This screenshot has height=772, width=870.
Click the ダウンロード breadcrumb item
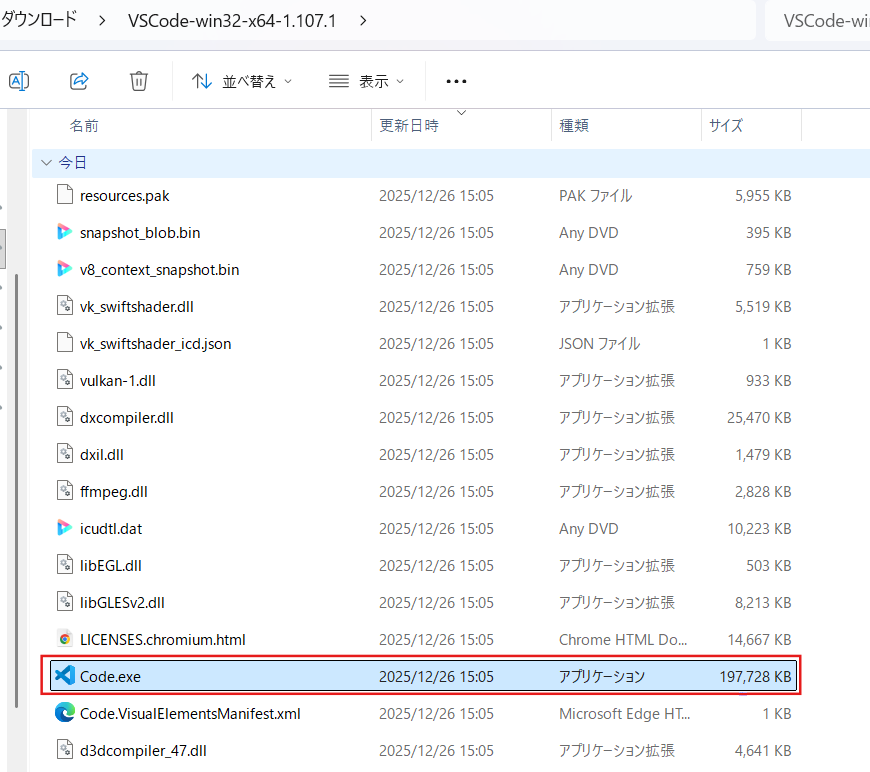(40, 21)
